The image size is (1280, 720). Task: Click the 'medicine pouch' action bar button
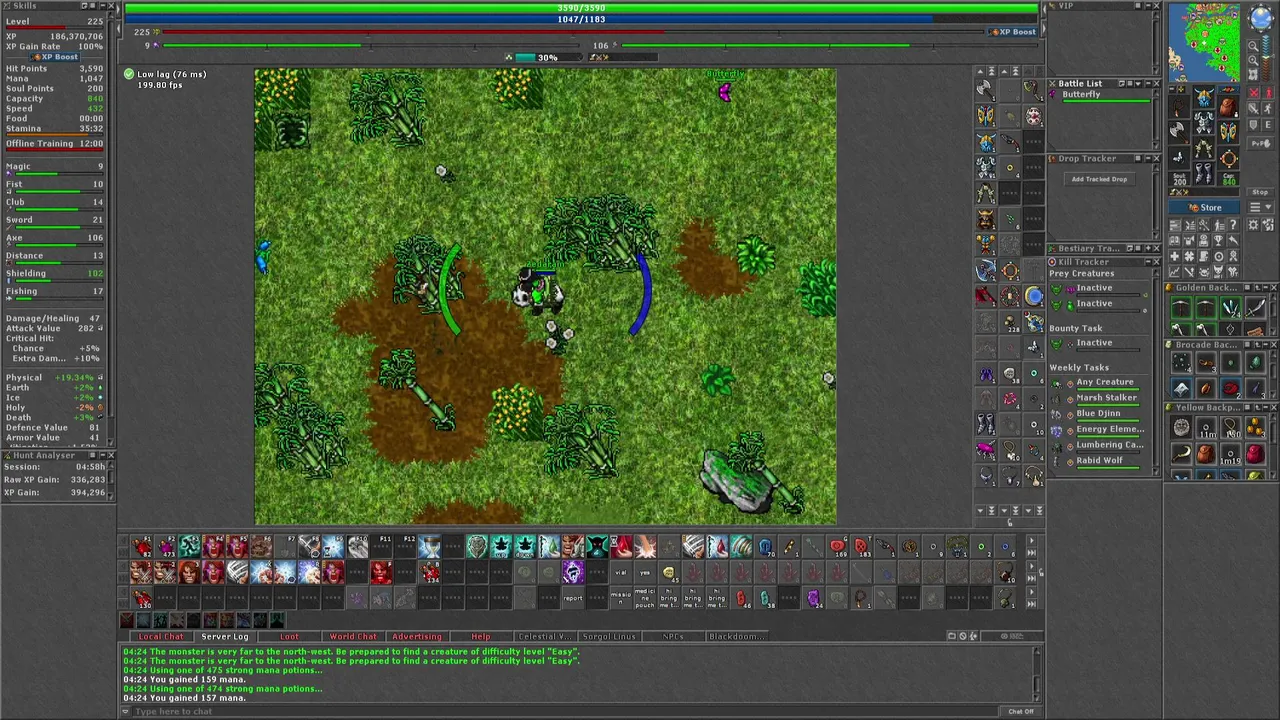[645, 598]
